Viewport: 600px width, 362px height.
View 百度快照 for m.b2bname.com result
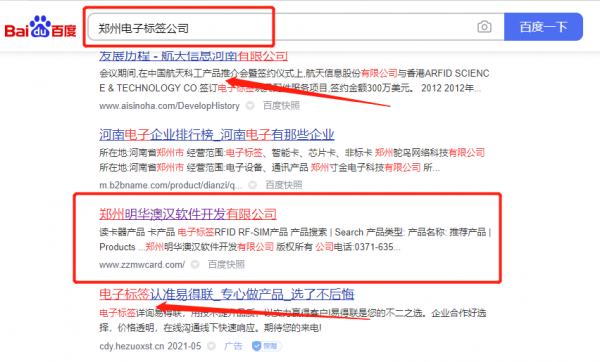coord(284,185)
